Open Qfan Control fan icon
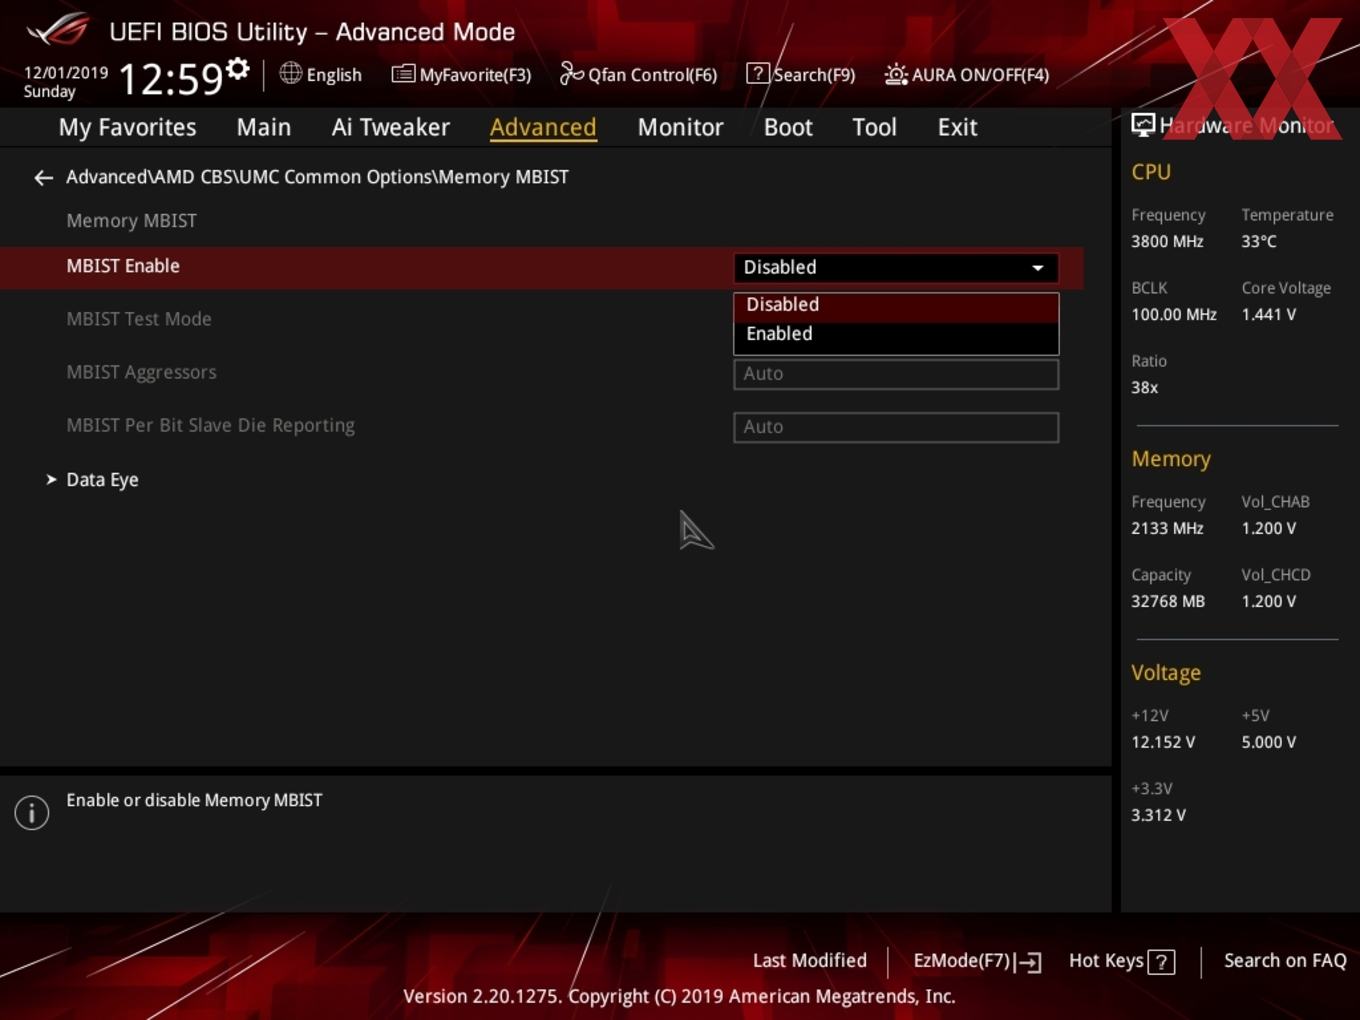This screenshot has width=1360, height=1020. point(571,73)
